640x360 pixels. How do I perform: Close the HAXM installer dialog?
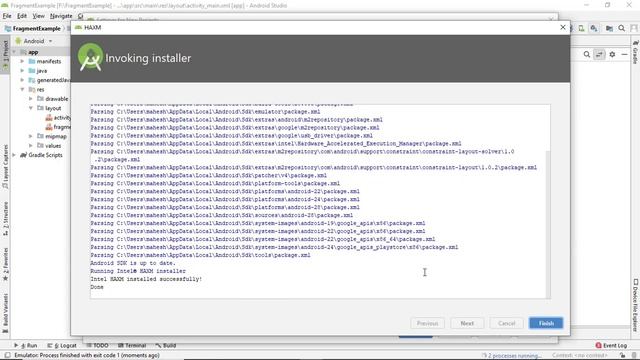coord(562,27)
